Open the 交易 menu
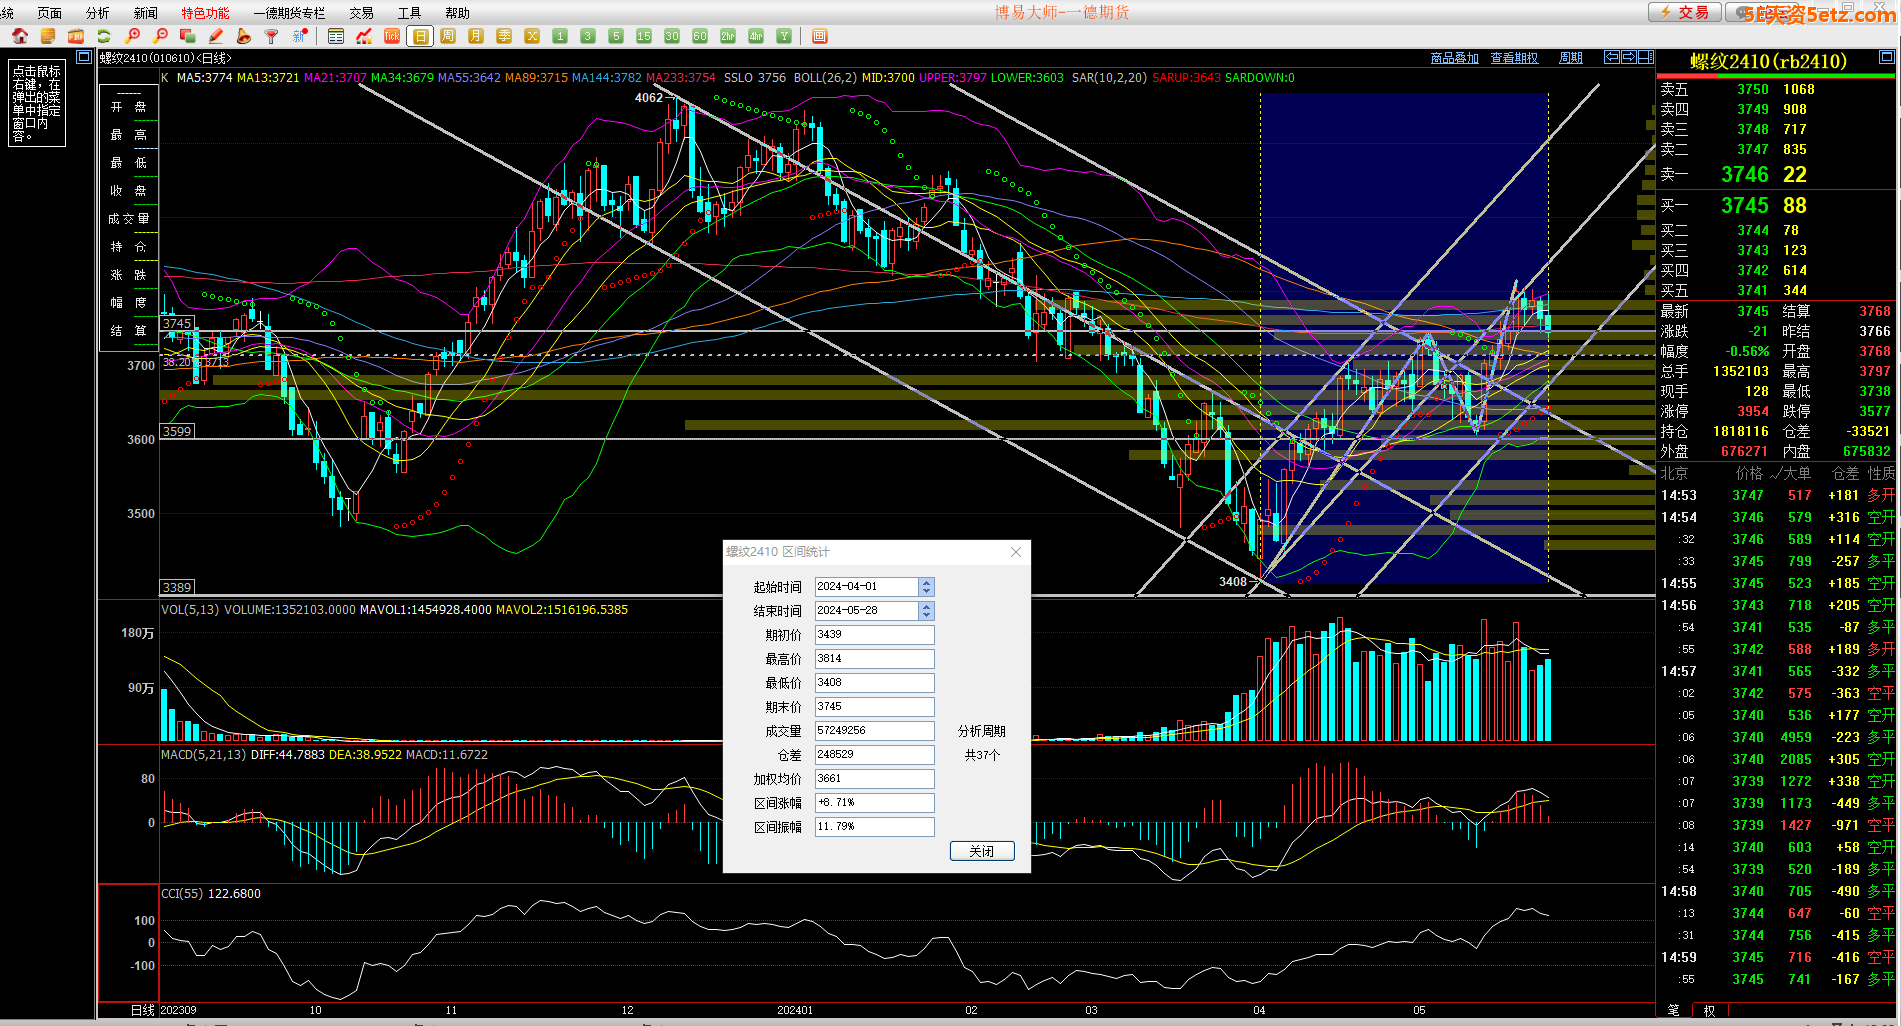 361,13
